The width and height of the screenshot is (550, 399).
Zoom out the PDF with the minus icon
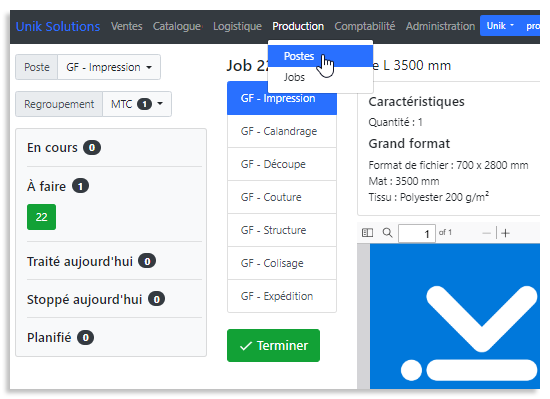pos(486,233)
